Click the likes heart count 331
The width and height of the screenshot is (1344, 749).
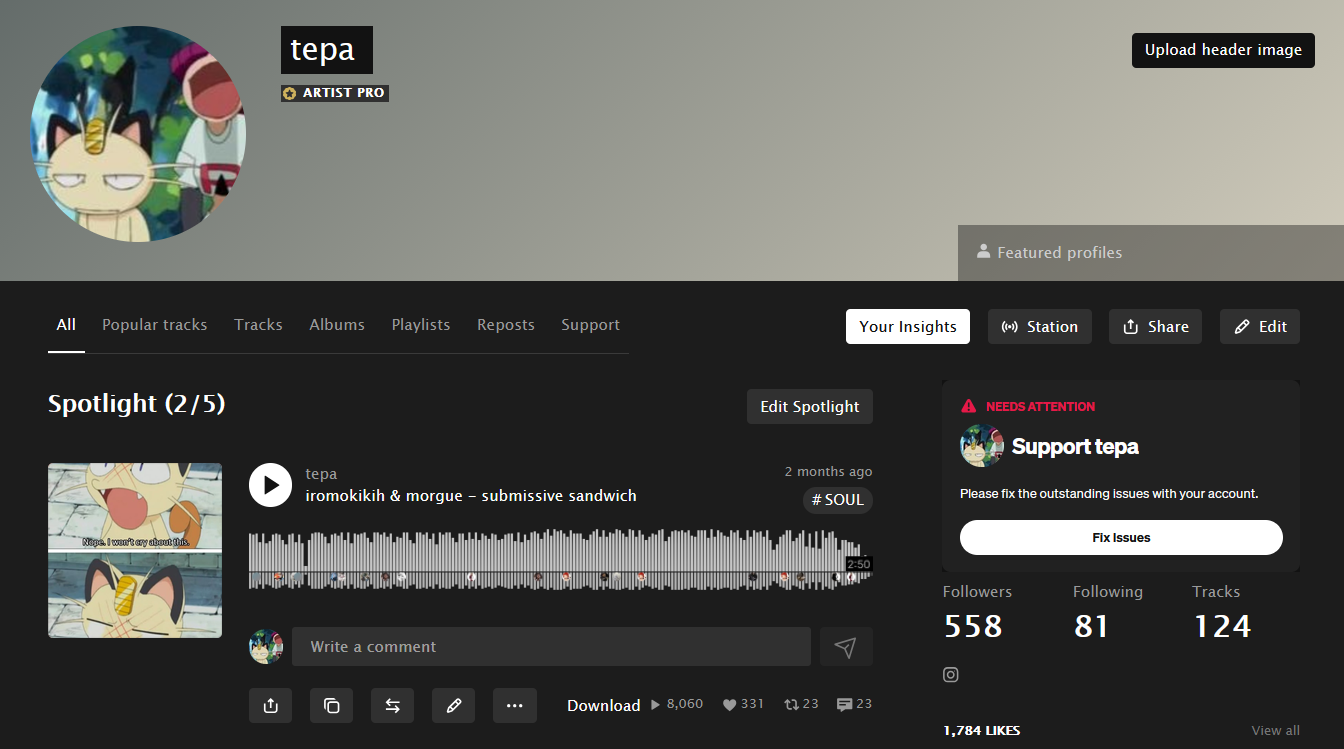coord(743,704)
